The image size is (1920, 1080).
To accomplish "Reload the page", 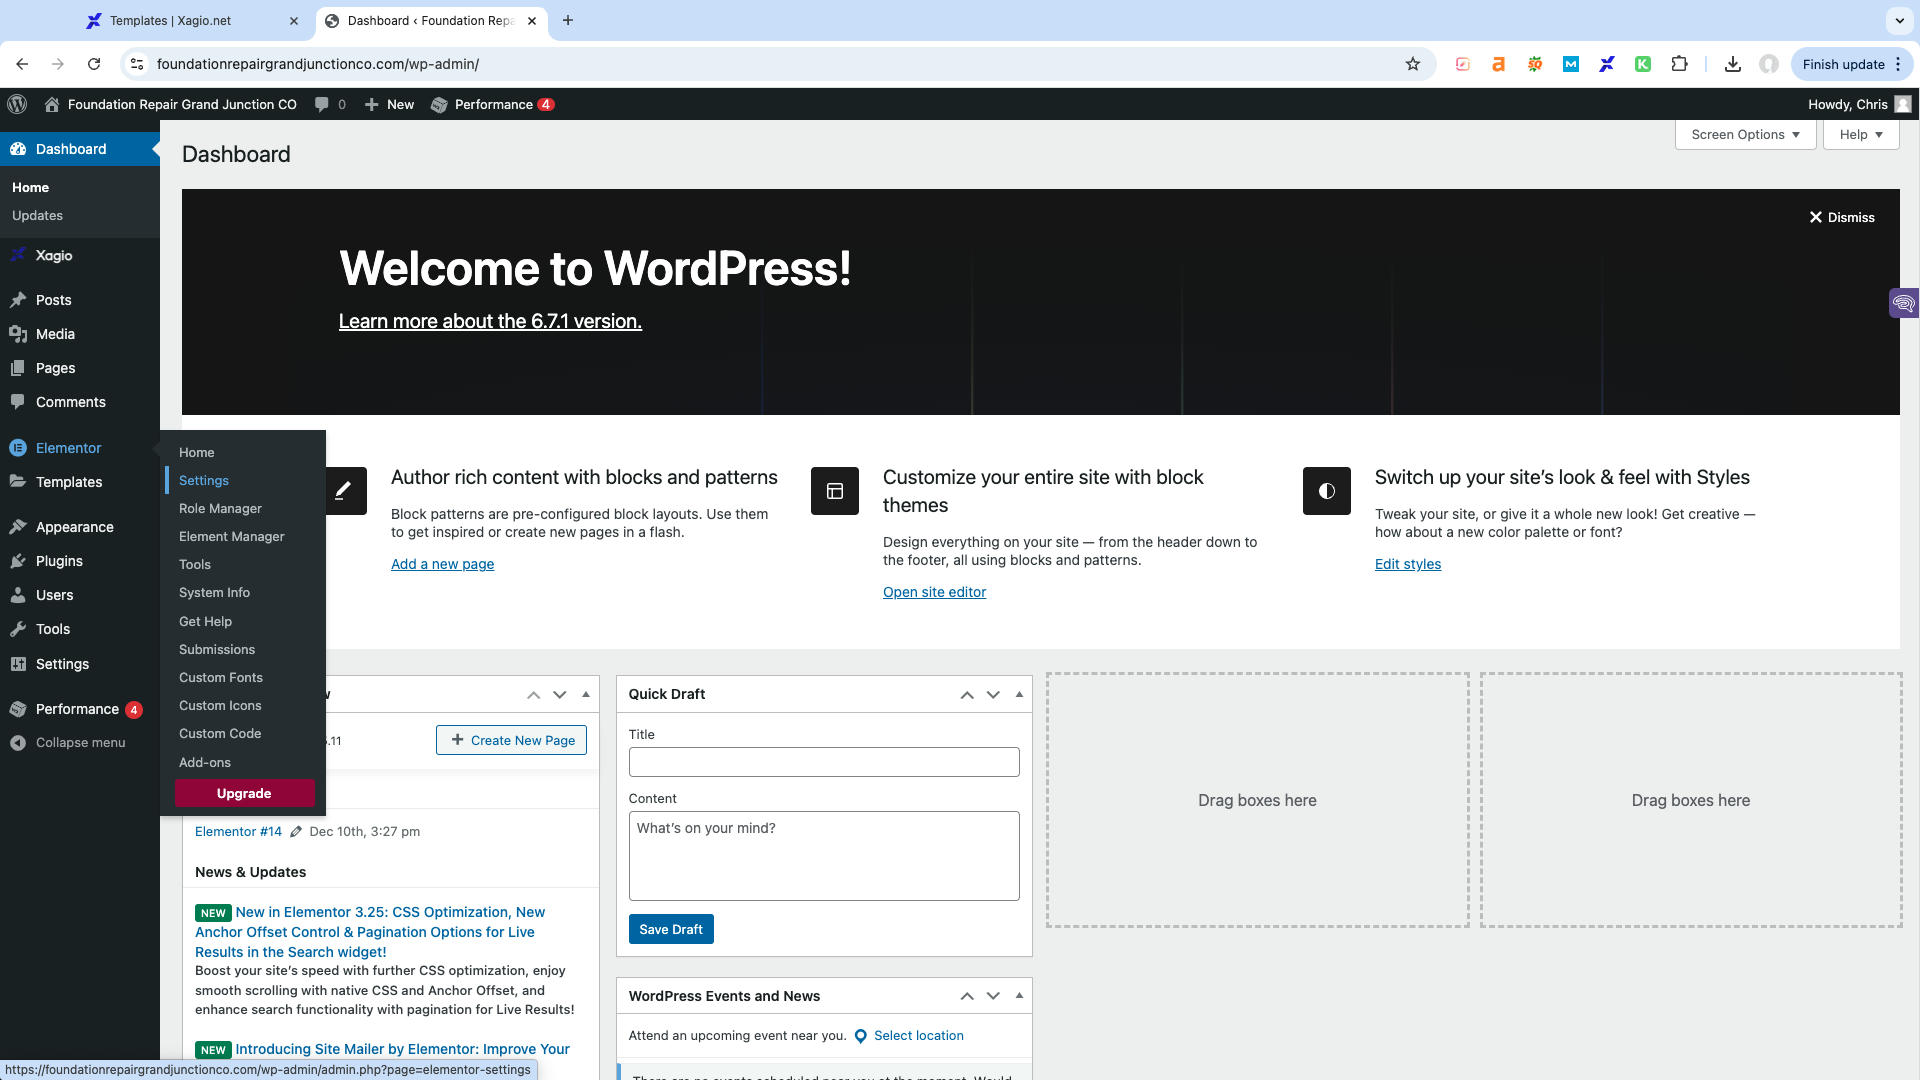I will [94, 64].
